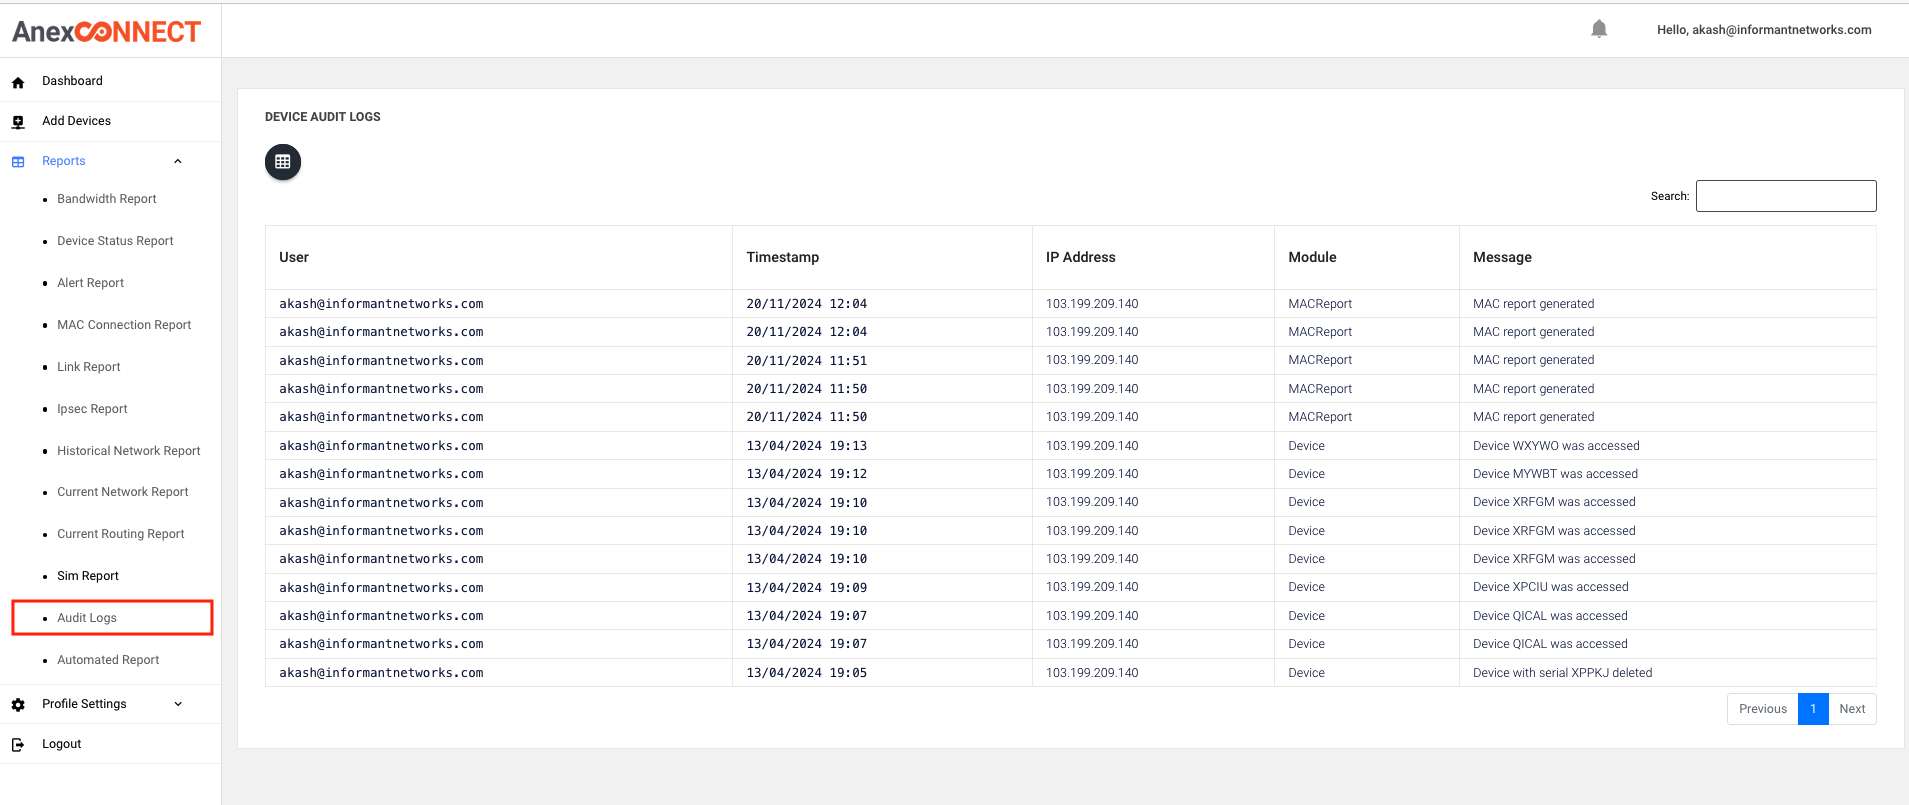Click the Search input field
The image size is (1909, 805).
(x=1786, y=196)
